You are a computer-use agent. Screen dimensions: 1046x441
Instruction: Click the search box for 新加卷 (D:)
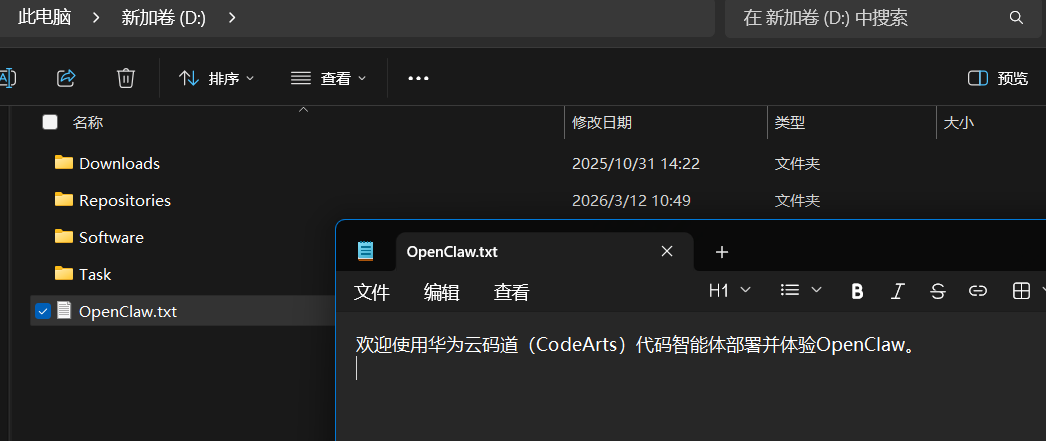883,18
